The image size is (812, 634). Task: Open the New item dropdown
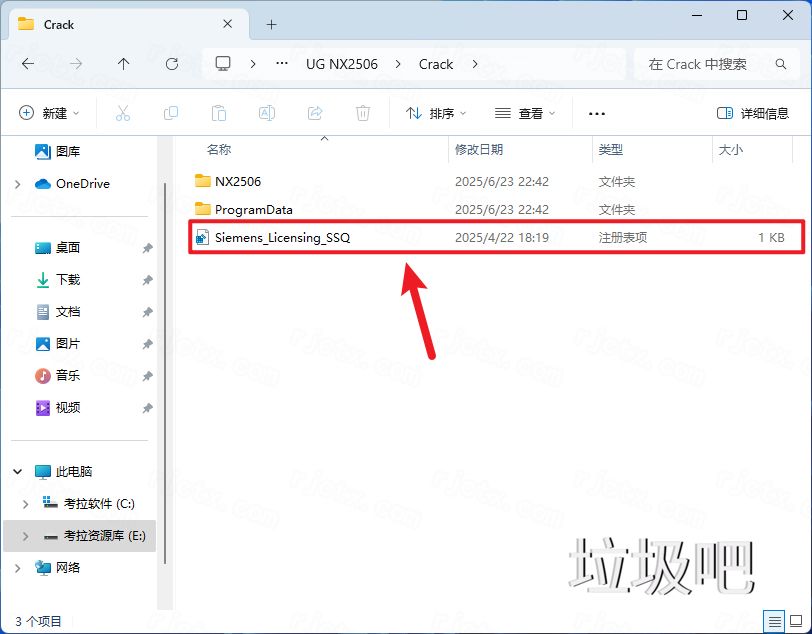pos(49,114)
